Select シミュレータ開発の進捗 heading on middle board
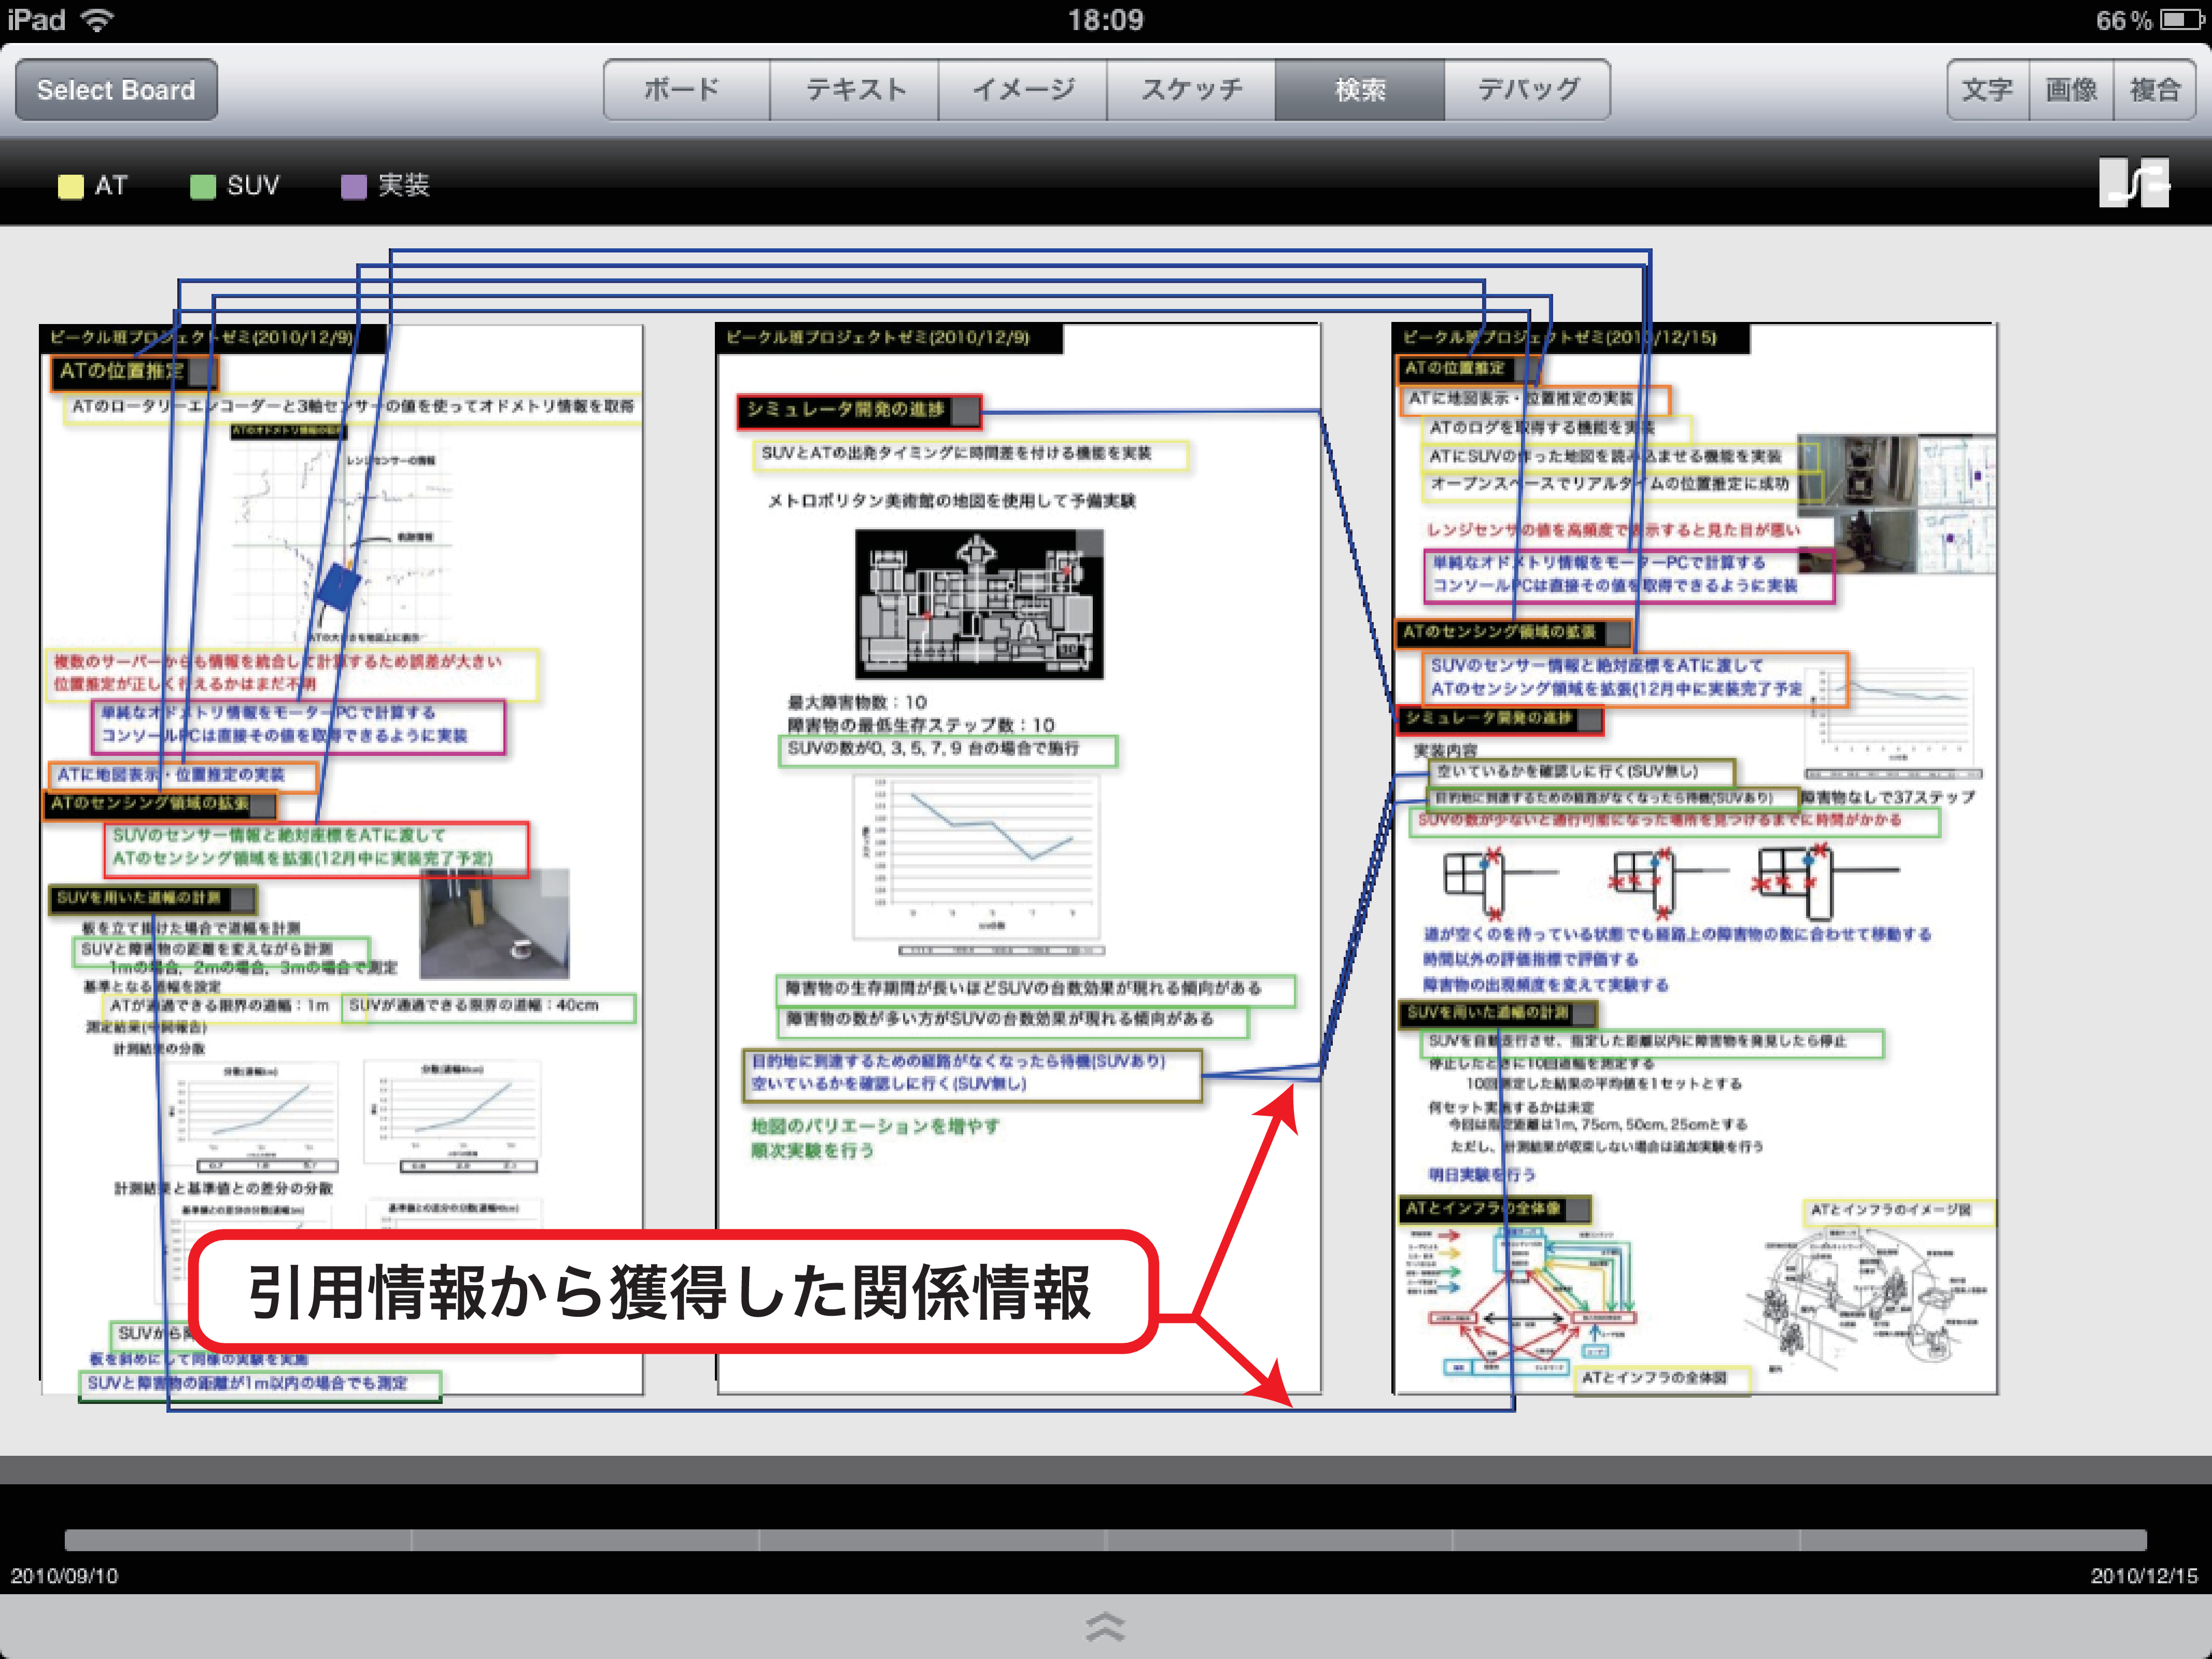Viewport: 2212px width, 1659px height. point(859,411)
